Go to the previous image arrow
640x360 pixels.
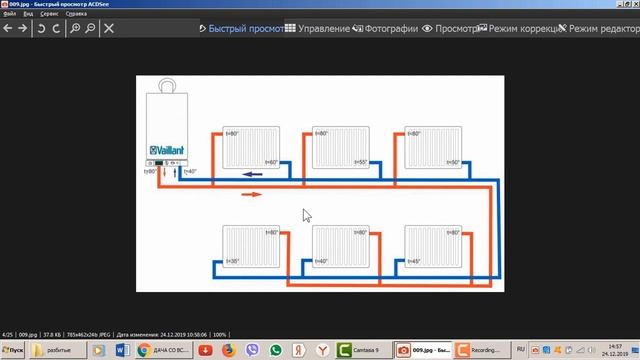coord(7,28)
